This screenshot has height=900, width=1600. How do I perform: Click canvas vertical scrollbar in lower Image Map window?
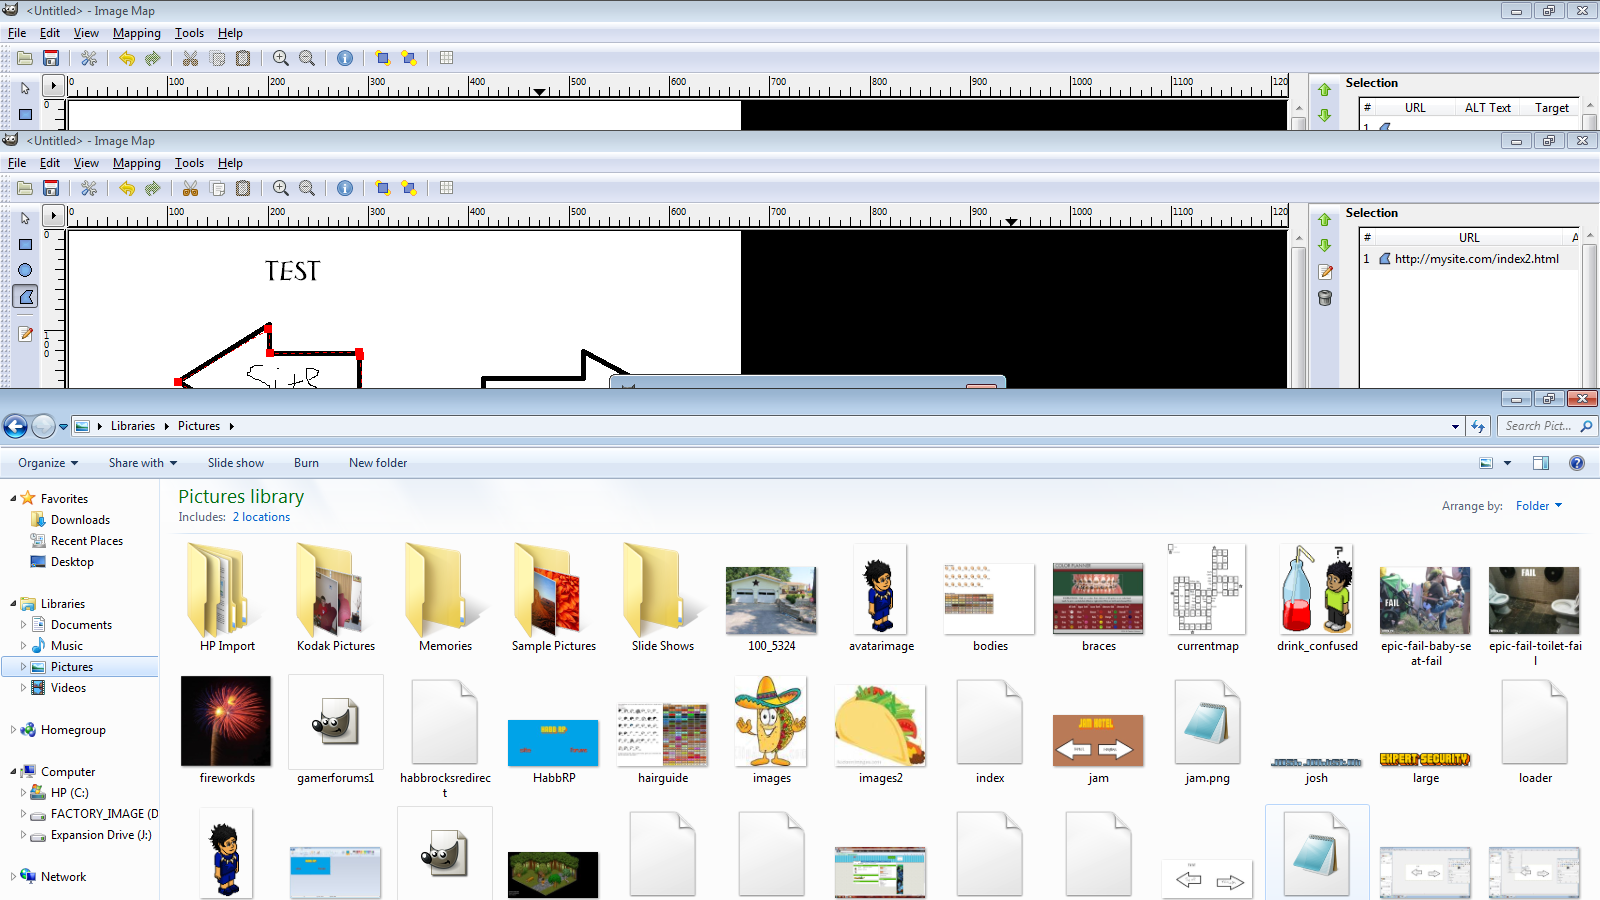click(1298, 308)
